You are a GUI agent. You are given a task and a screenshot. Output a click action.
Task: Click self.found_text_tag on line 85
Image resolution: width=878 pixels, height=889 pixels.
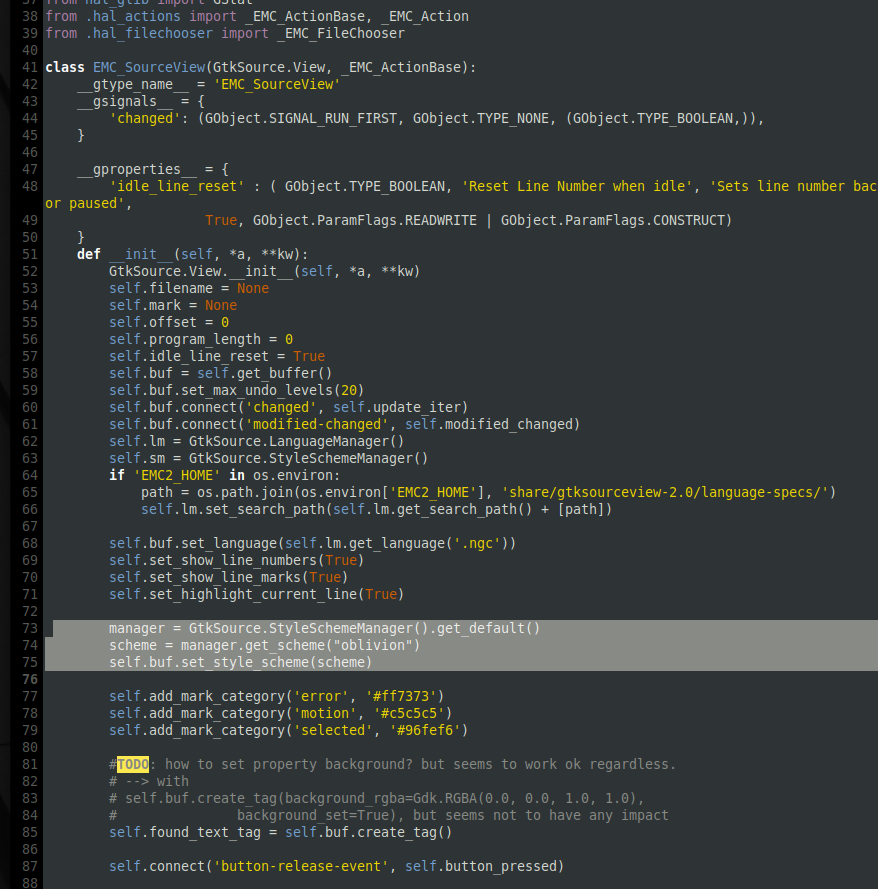pyautogui.click(x=185, y=833)
